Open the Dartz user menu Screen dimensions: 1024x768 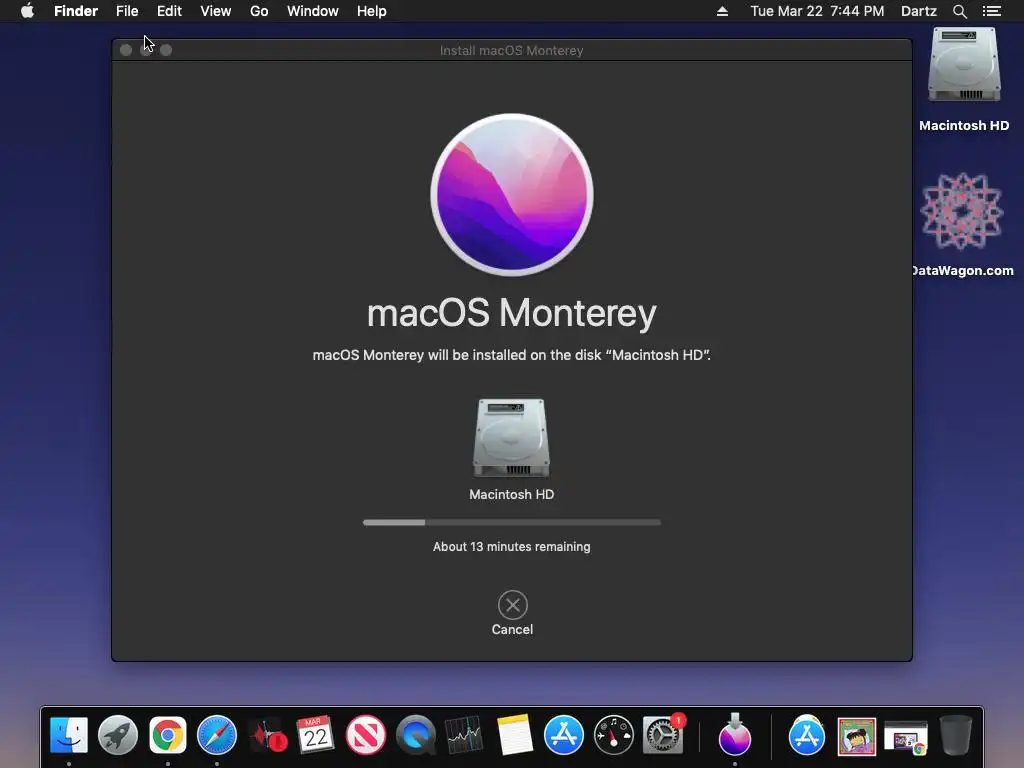coord(919,11)
